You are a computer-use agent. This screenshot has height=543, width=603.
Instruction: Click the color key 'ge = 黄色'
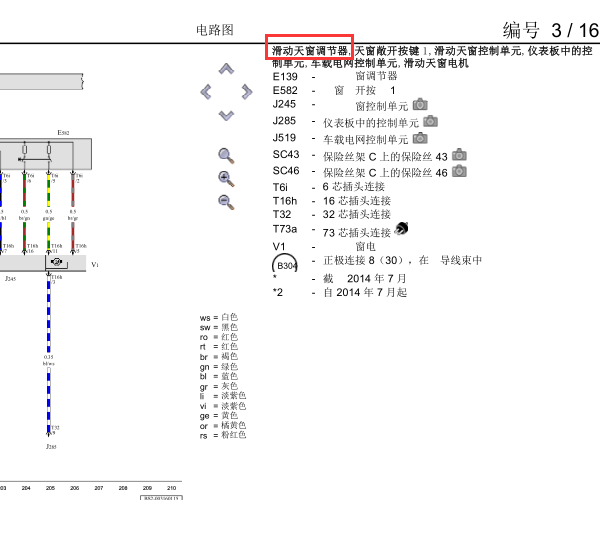219,416
